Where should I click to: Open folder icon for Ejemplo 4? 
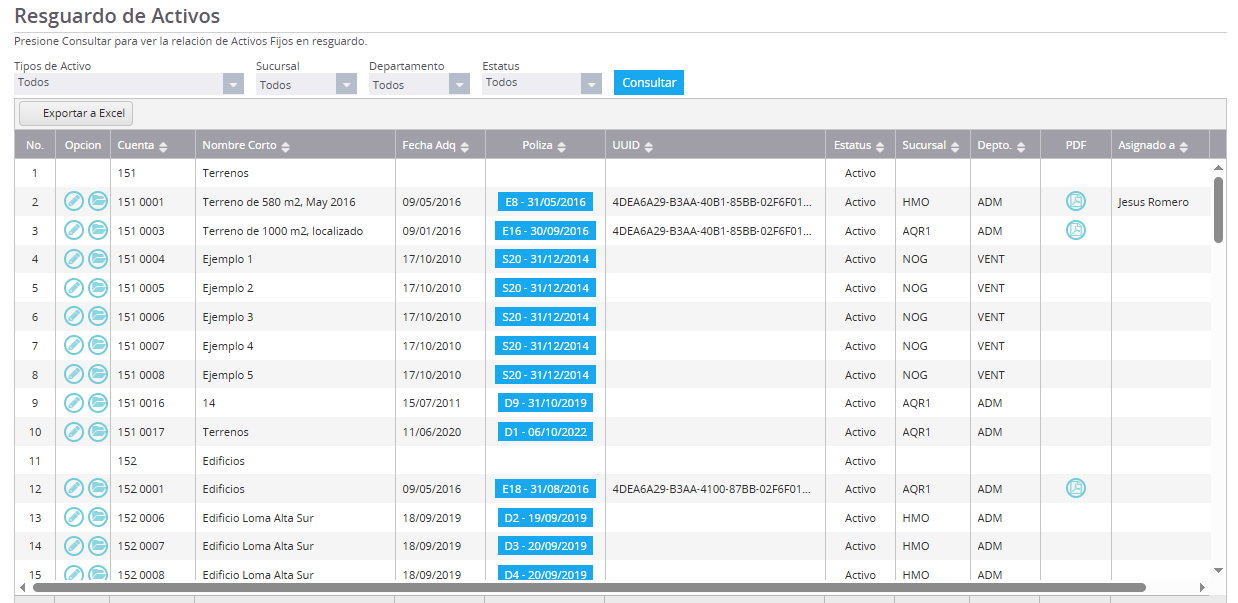tap(98, 345)
